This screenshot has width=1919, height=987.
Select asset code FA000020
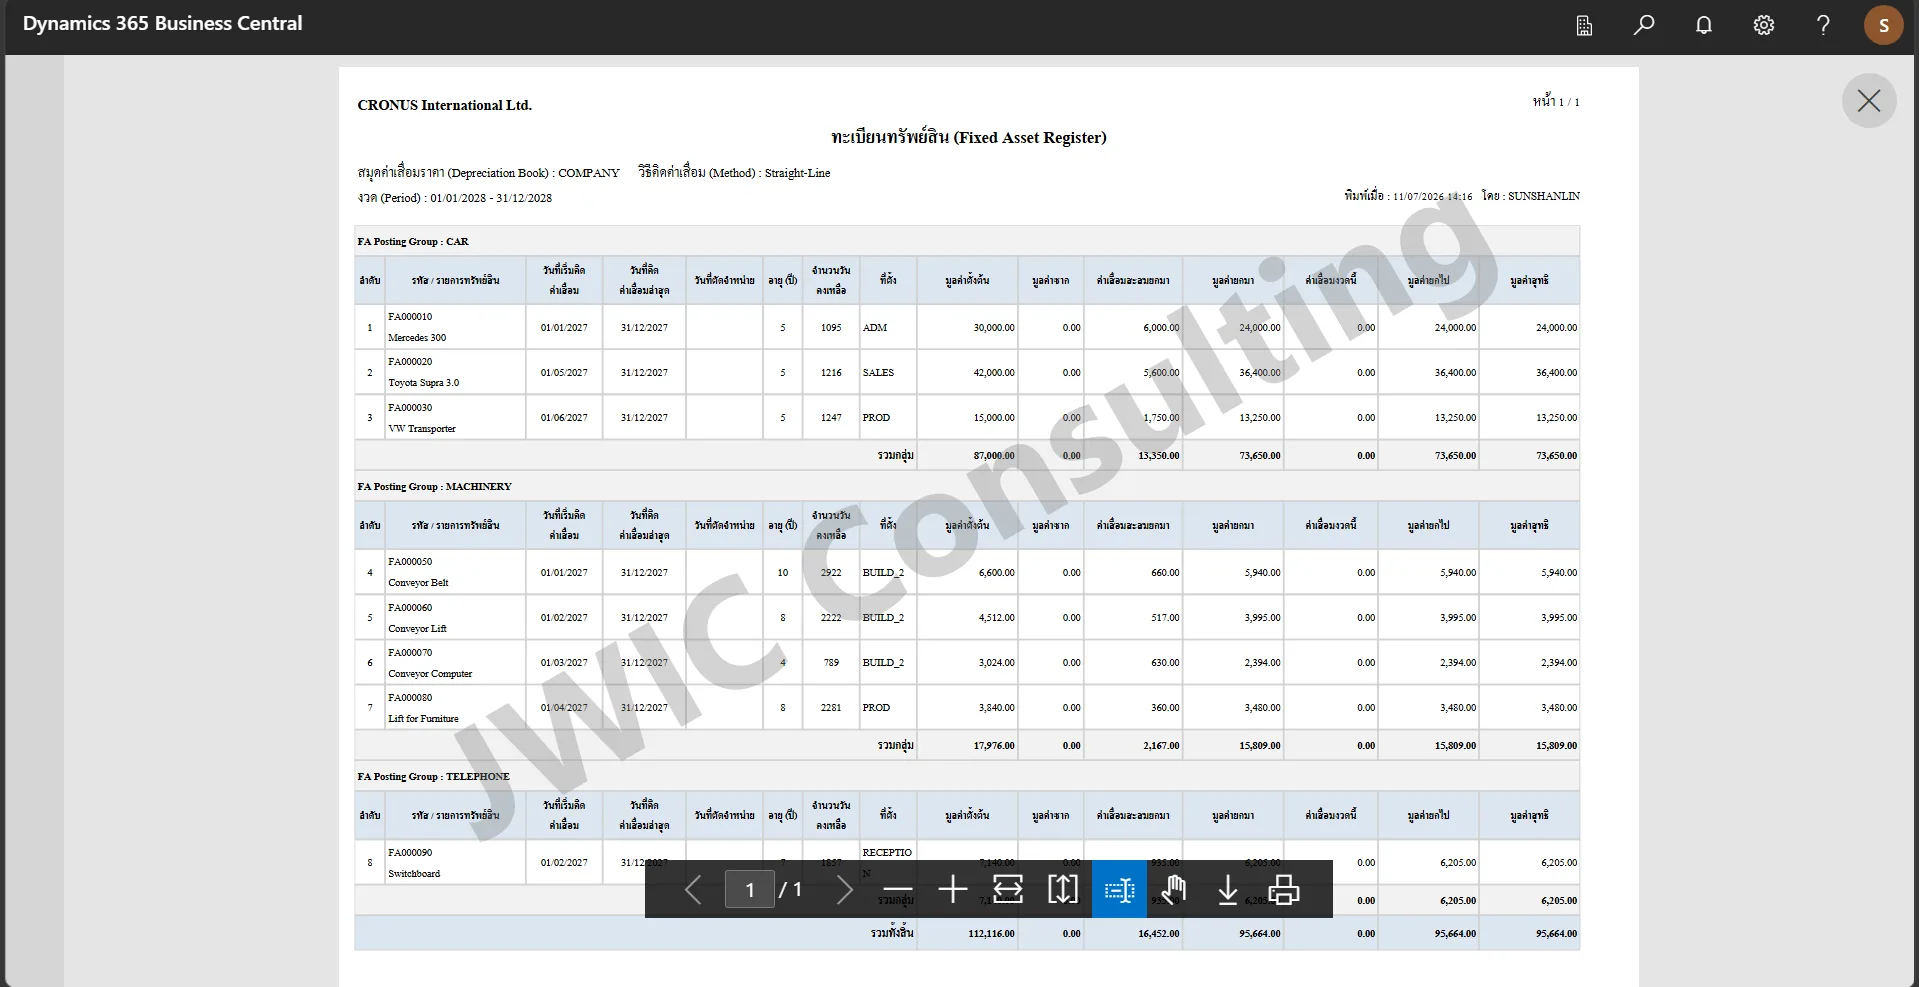click(x=410, y=362)
